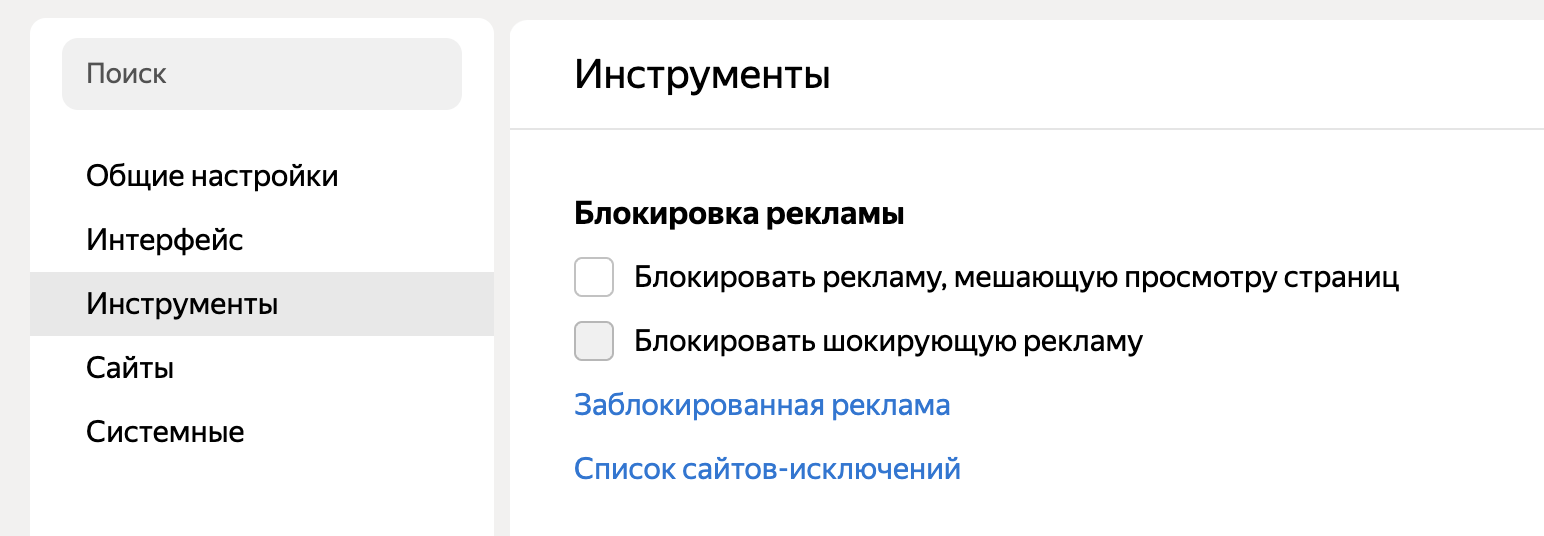Select Инструменты in the sidebar
This screenshot has height=536, width=1544.
point(182,304)
